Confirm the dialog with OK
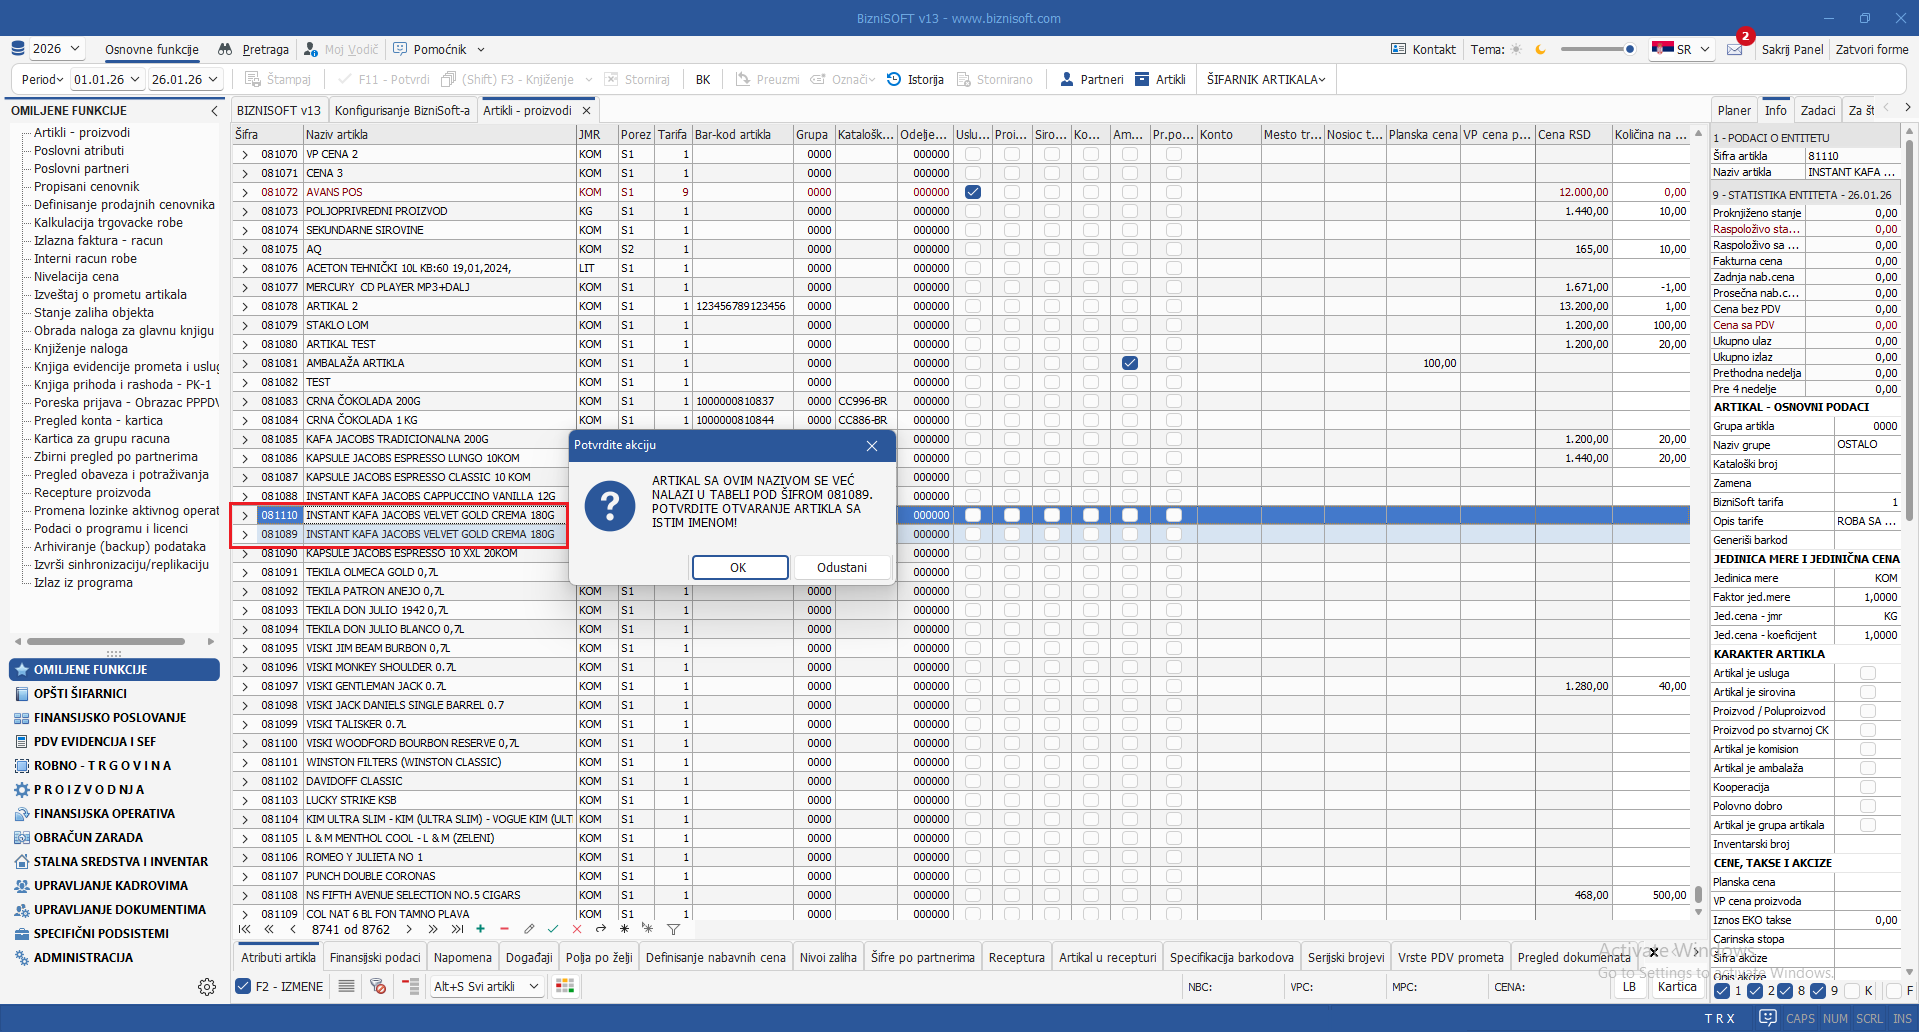 click(739, 567)
